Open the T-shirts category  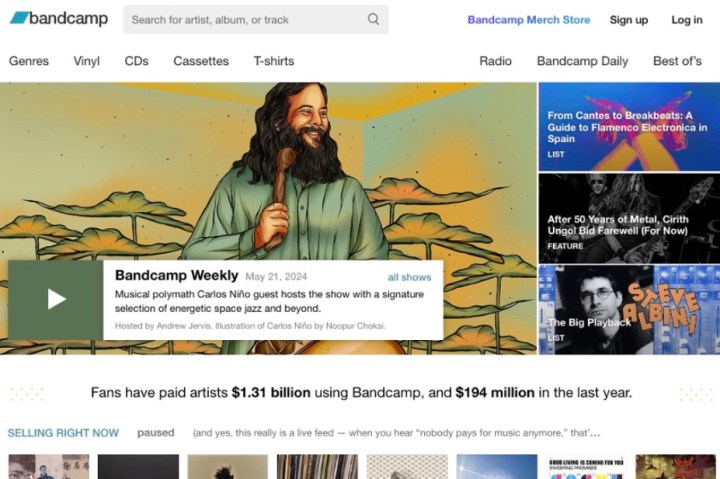click(274, 61)
